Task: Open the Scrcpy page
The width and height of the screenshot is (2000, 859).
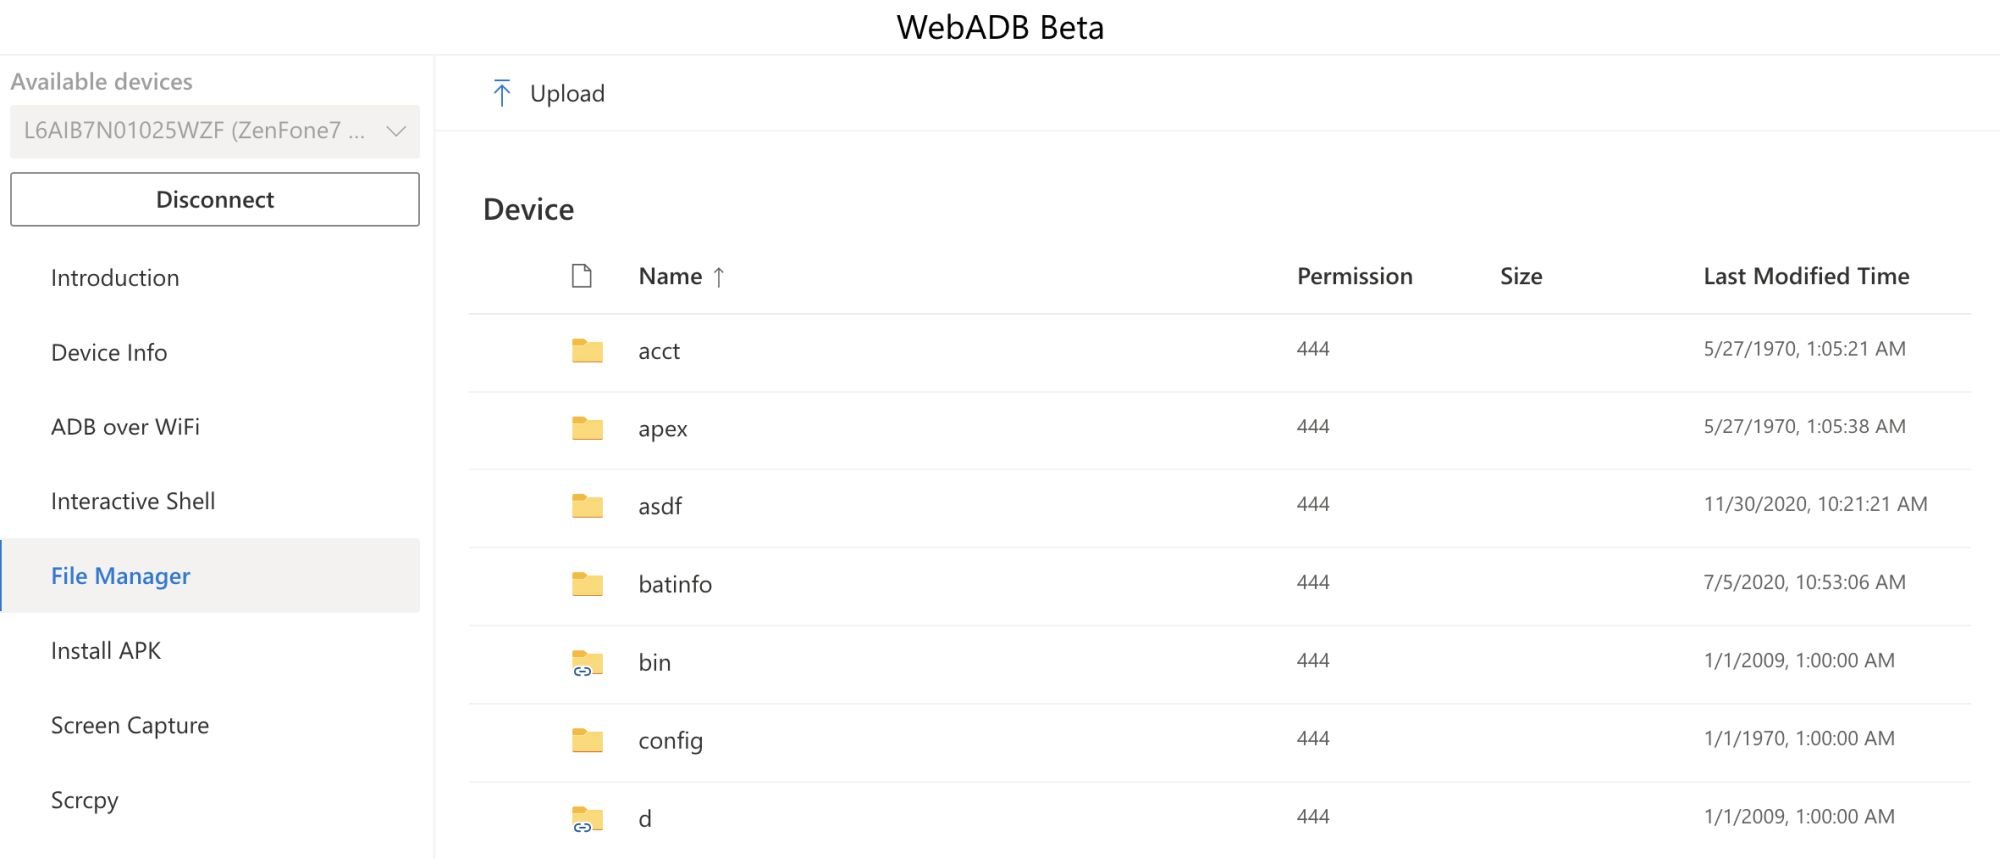Action: (x=85, y=800)
